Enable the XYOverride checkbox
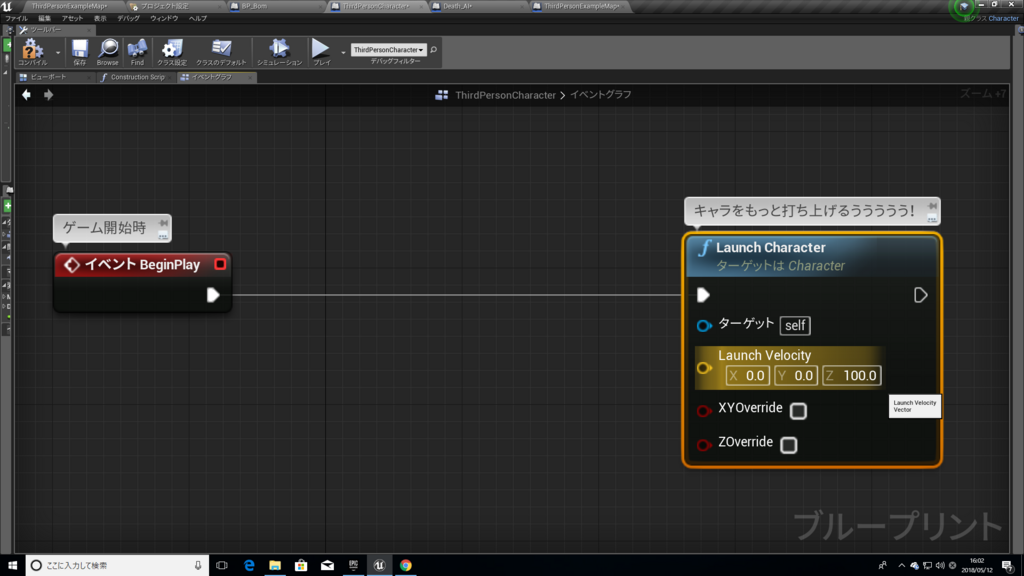The image size is (1024, 576). [798, 411]
